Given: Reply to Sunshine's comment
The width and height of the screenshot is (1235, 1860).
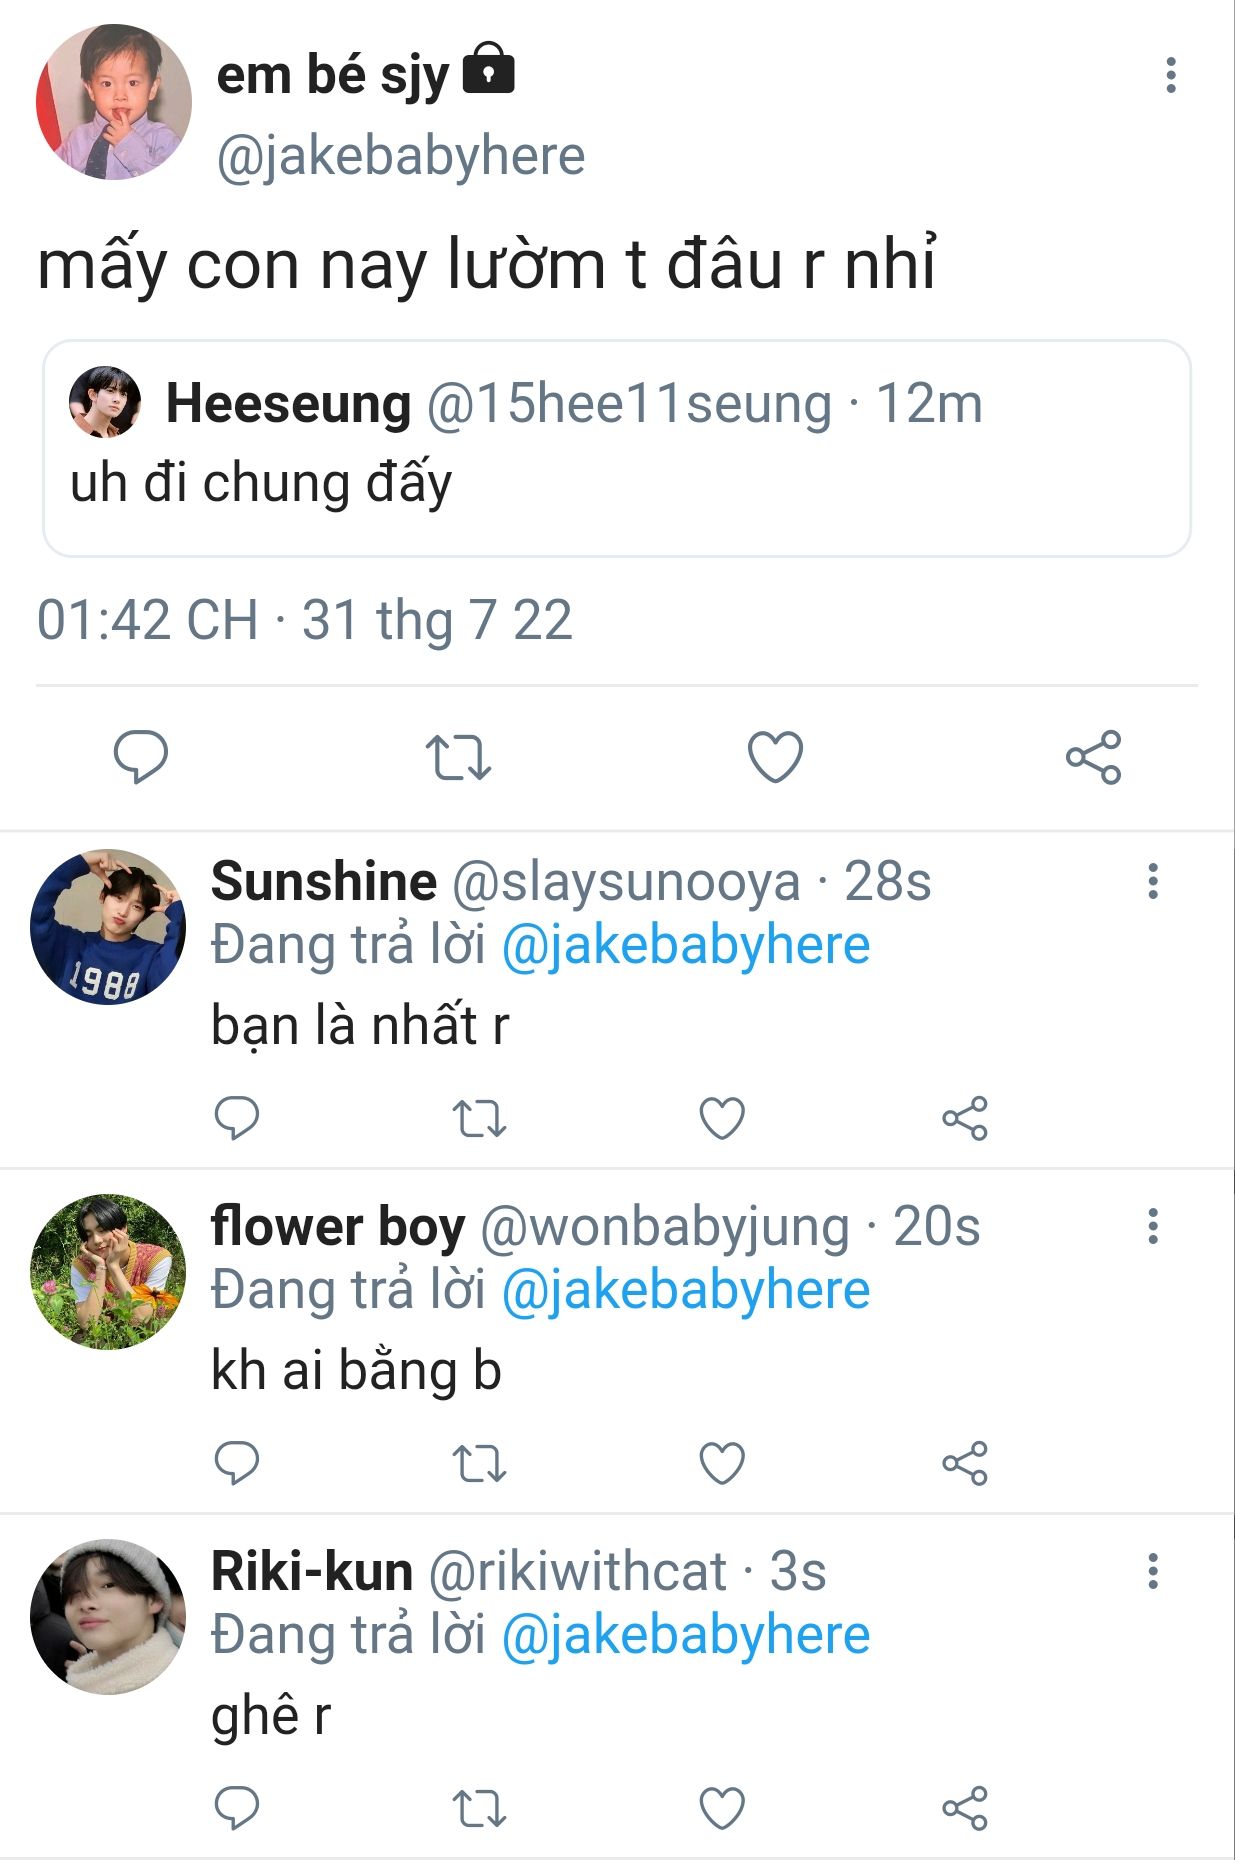Looking at the screenshot, I should [237, 1118].
